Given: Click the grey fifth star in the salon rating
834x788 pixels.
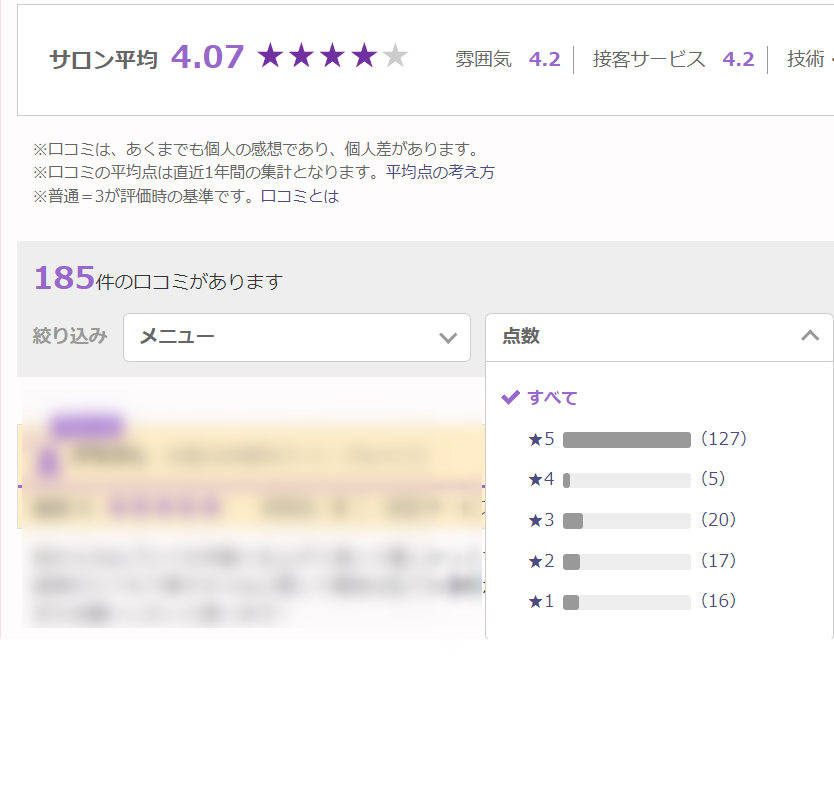Looking at the screenshot, I should coord(395,56).
